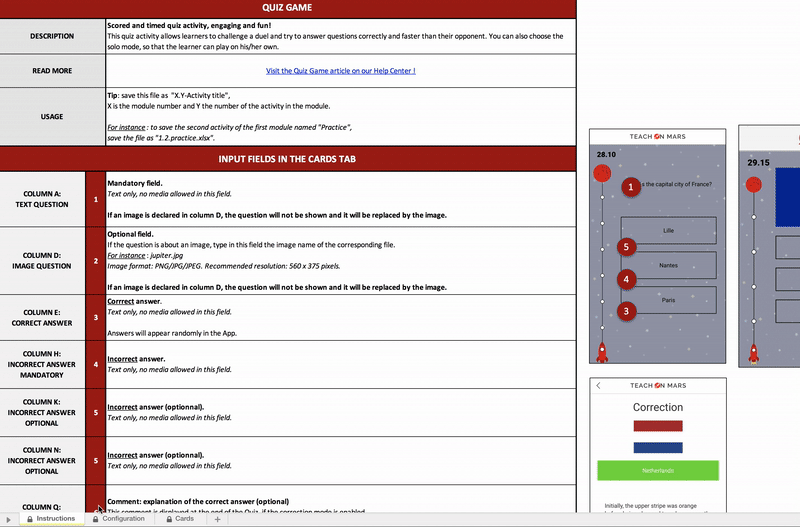Screen dimensions: 800x527
Task: Click the red planet in the first mockup
Action: click(x=602, y=173)
